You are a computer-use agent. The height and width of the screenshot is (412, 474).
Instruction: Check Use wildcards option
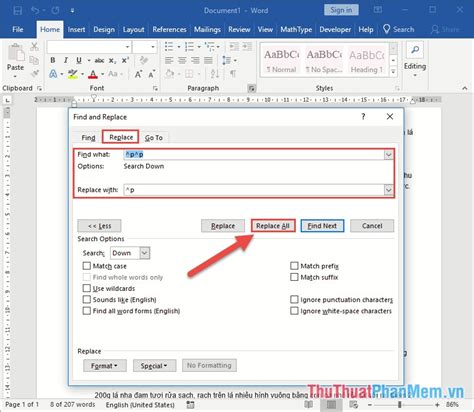click(x=87, y=288)
